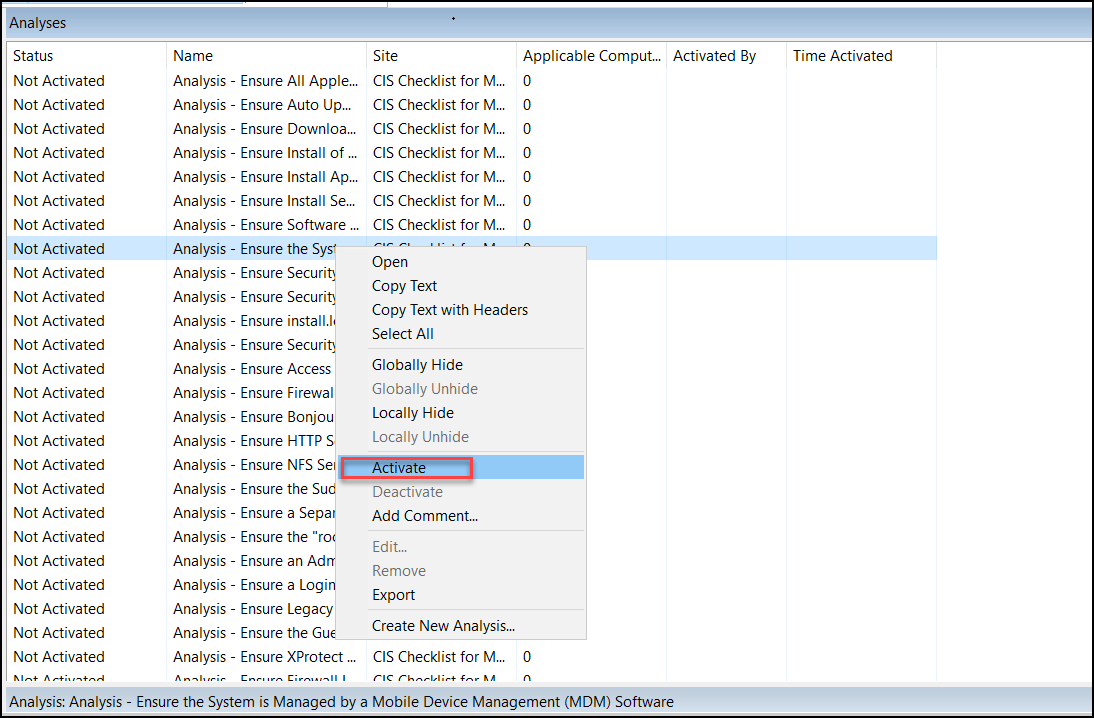Viewport: 1094px width, 718px height.
Task: Sort by Applicable Computers column
Action: point(590,55)
